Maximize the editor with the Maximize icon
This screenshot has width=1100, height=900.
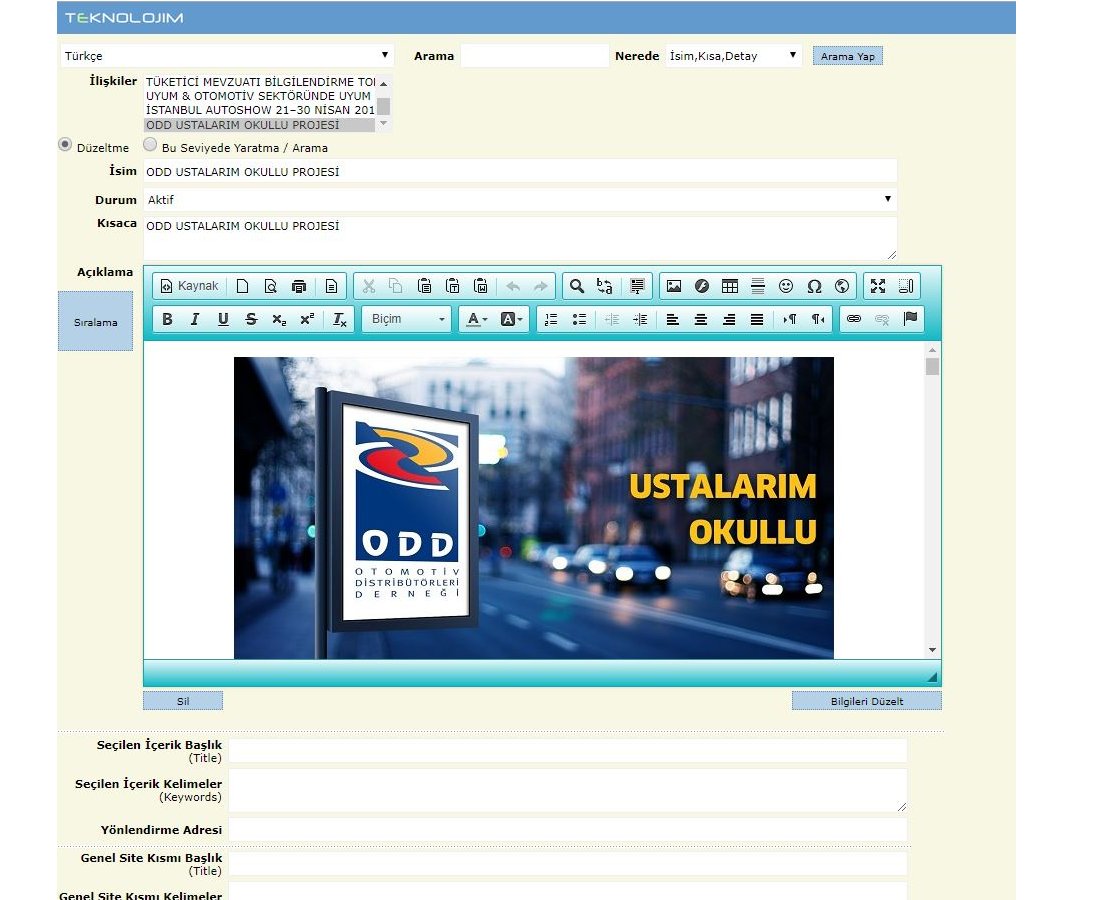[x=878, y=286]
